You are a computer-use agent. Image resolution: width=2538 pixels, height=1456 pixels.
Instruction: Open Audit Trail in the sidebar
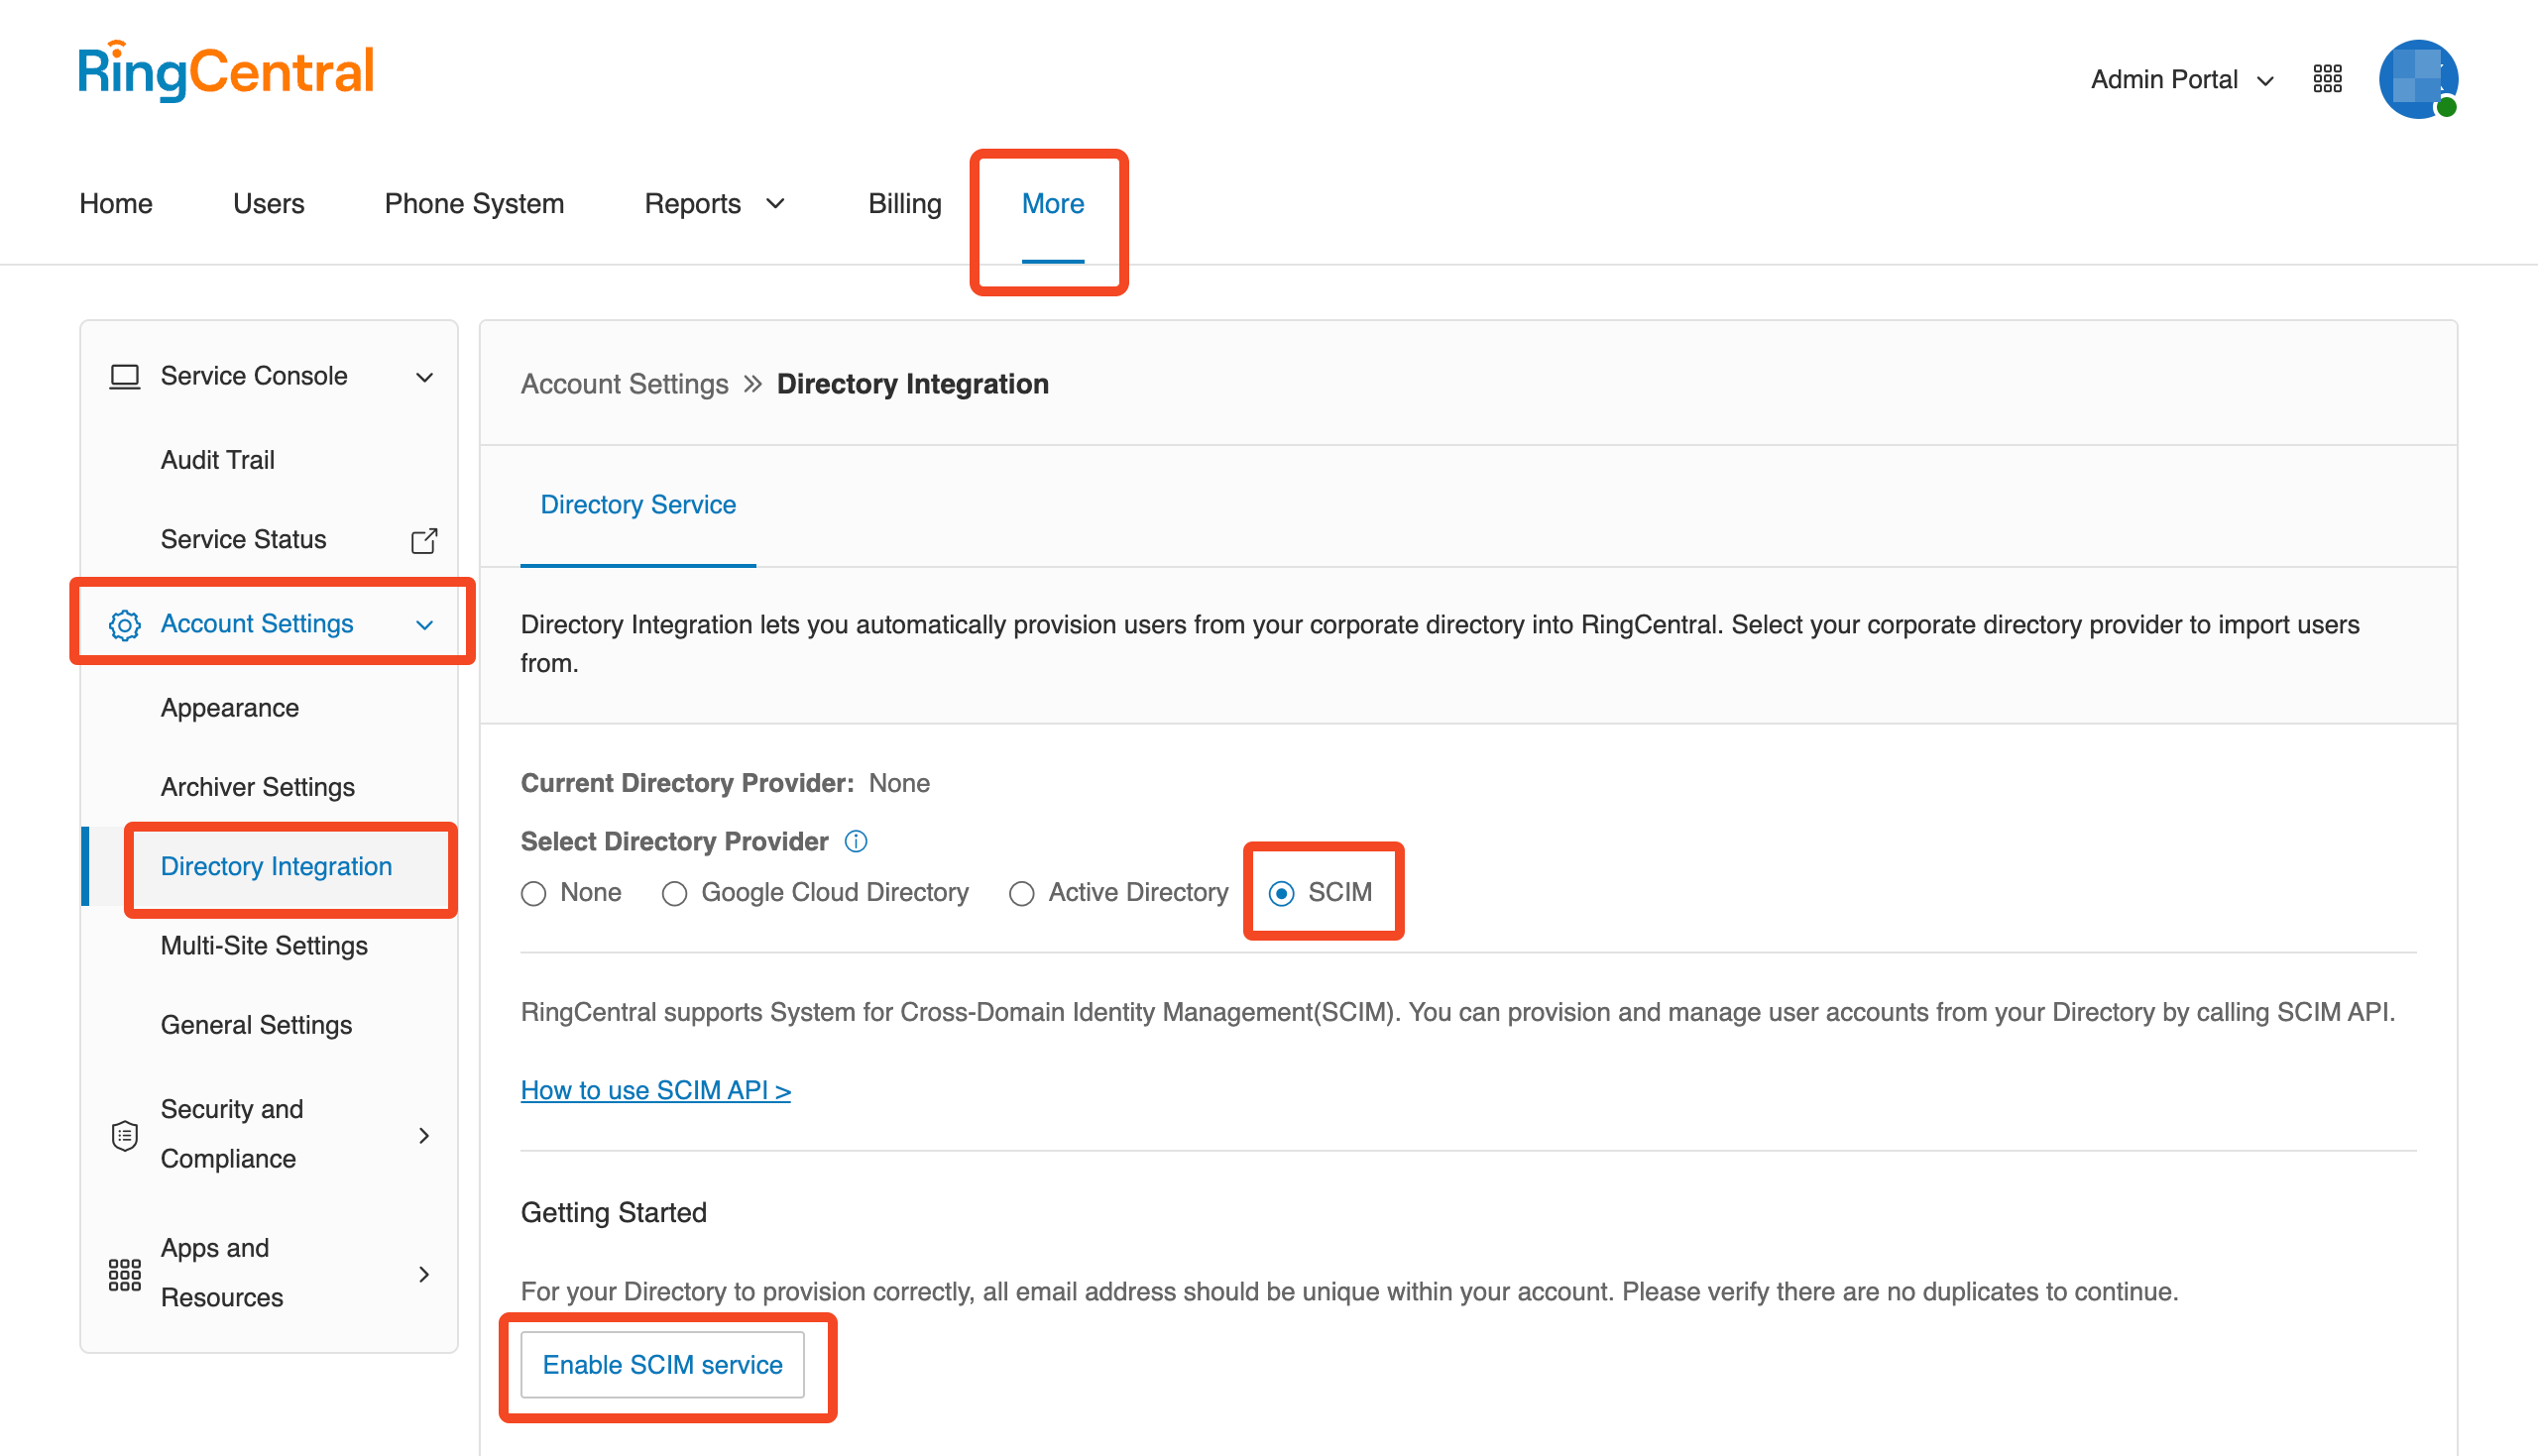[218, 460]
